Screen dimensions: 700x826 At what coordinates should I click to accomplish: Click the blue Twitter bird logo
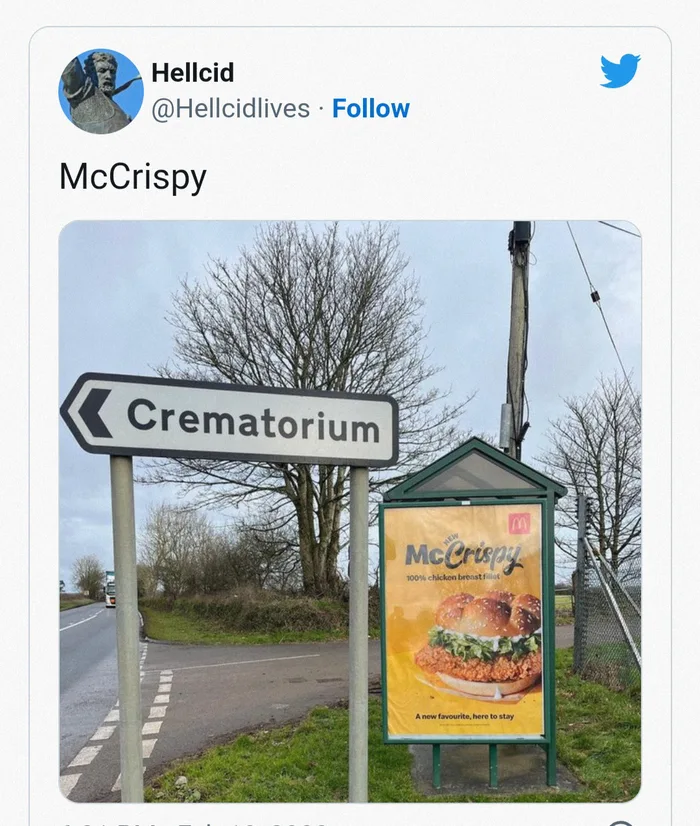[x=620, y=70]
